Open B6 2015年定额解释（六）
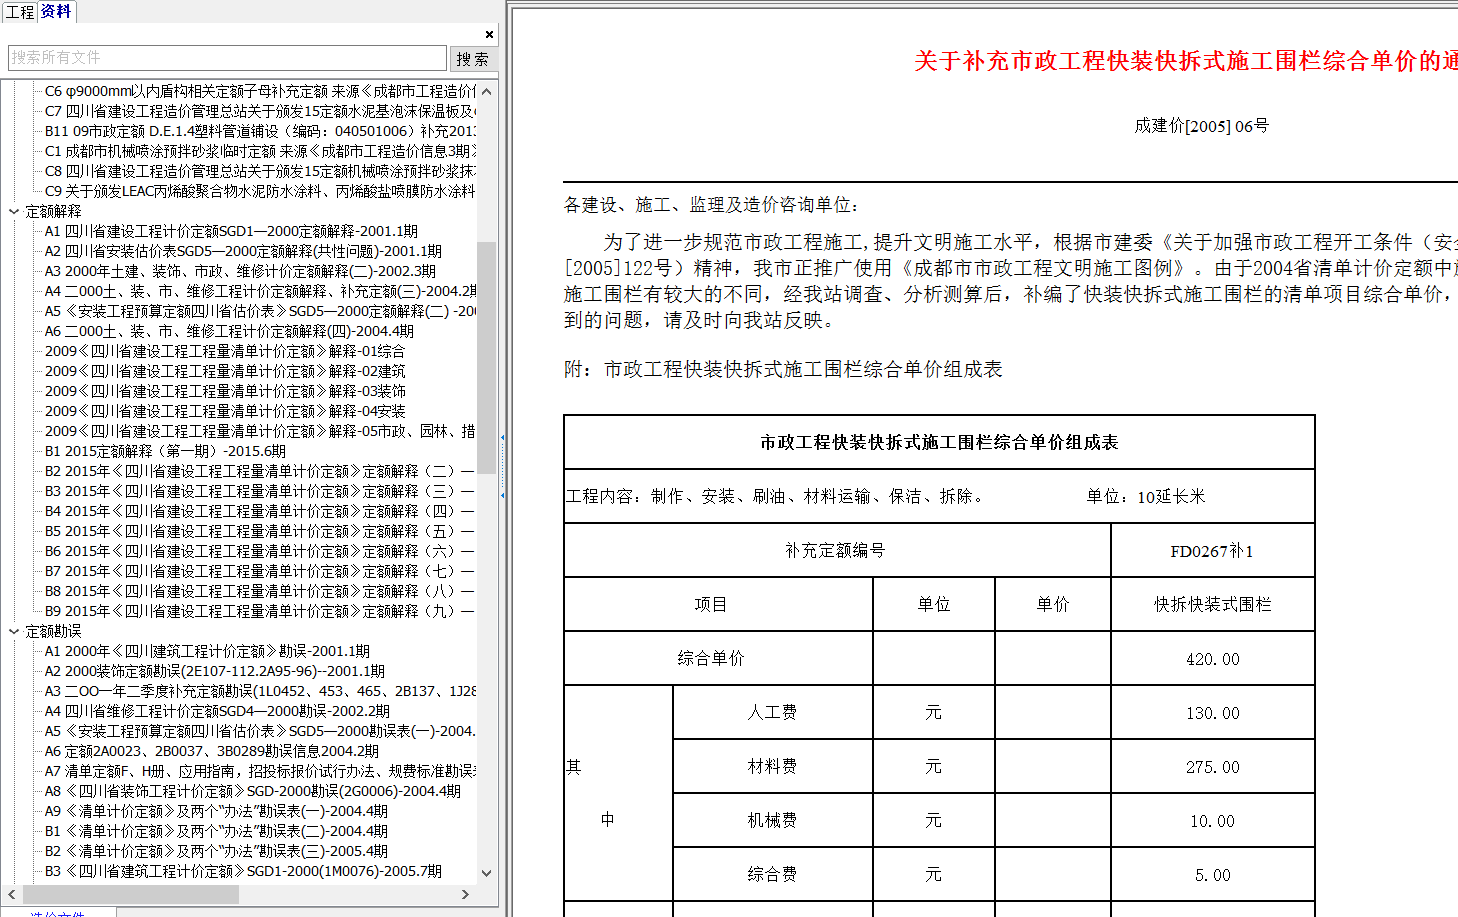Viewport: 1458px width, 917px height. tap(260, 551)
